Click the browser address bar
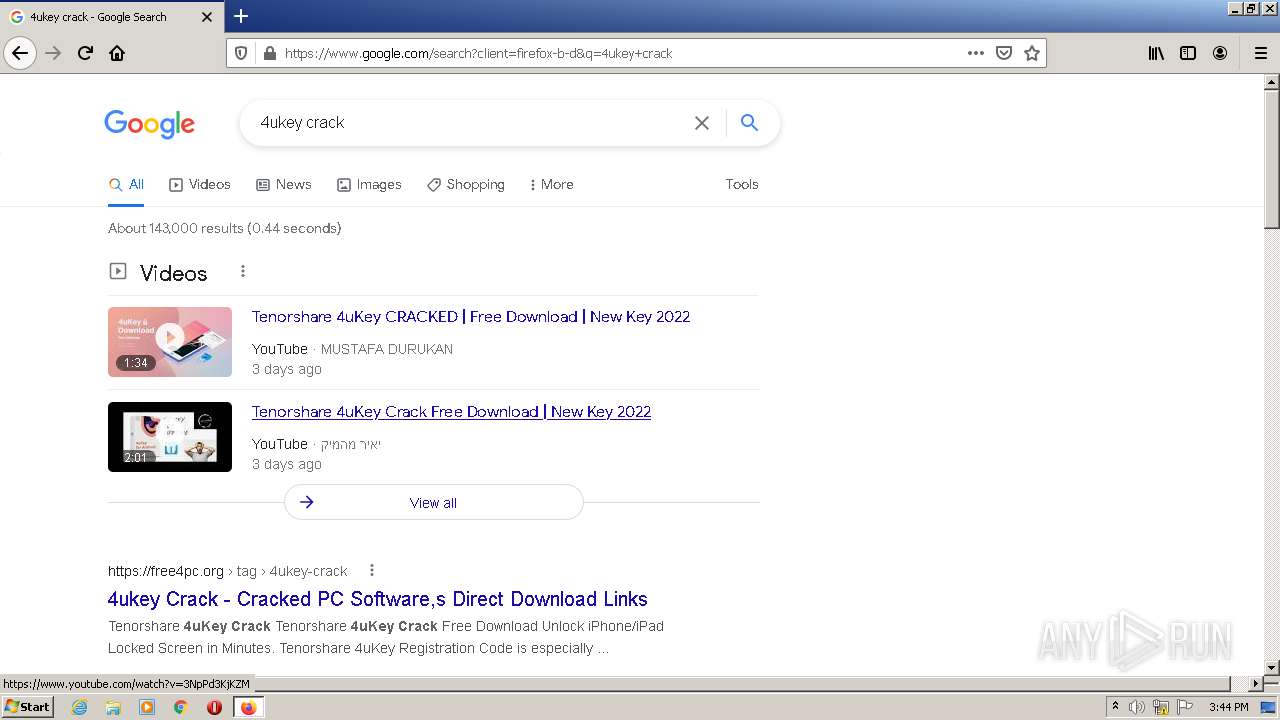The width and height of the screenshot is (1280, 720). [620, 53]
